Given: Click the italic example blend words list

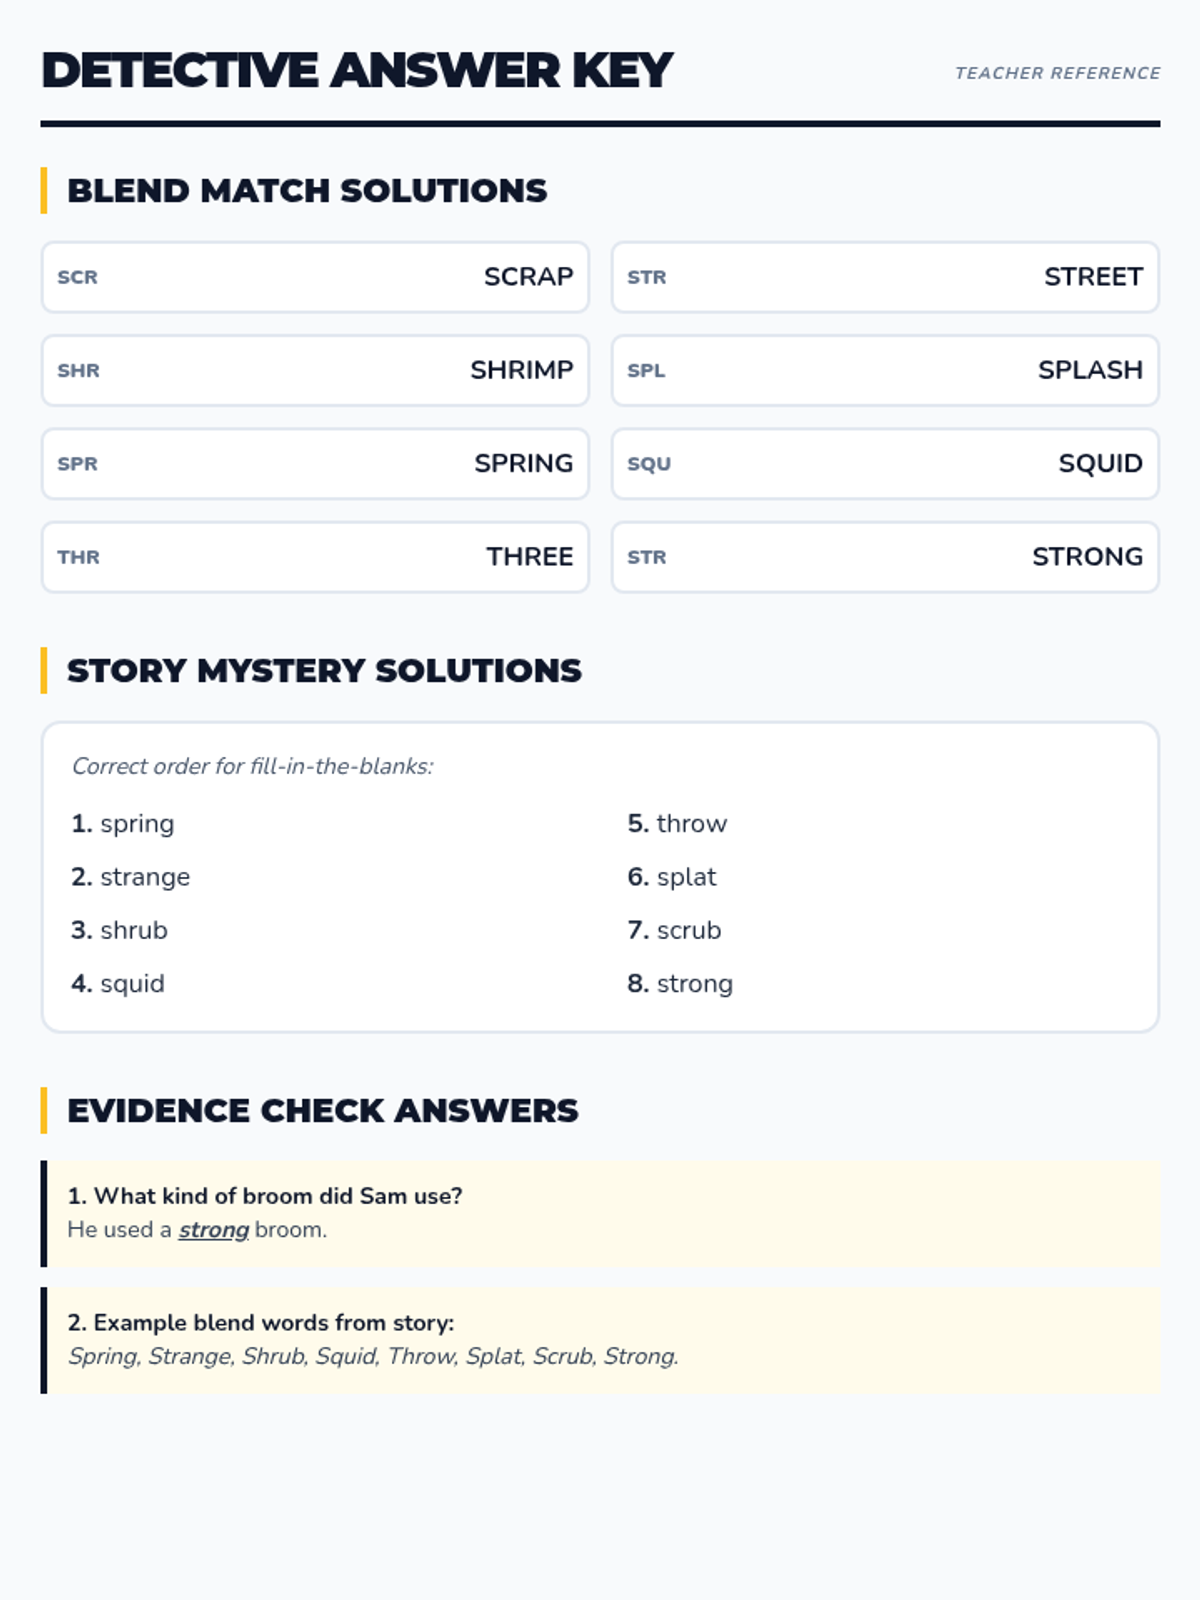Looking at the screenshot, I should (x=373, y=1356).
